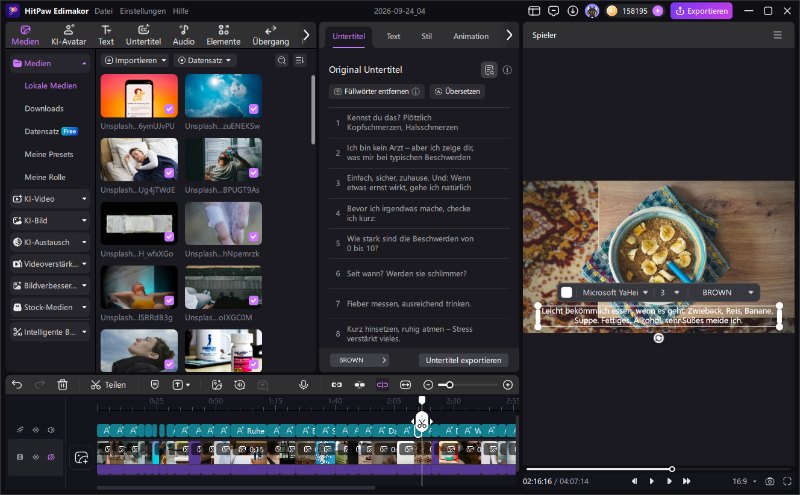Open the Übergang transitions tab
The height and width of the screenshot is (495, 800).
(270, 35)
